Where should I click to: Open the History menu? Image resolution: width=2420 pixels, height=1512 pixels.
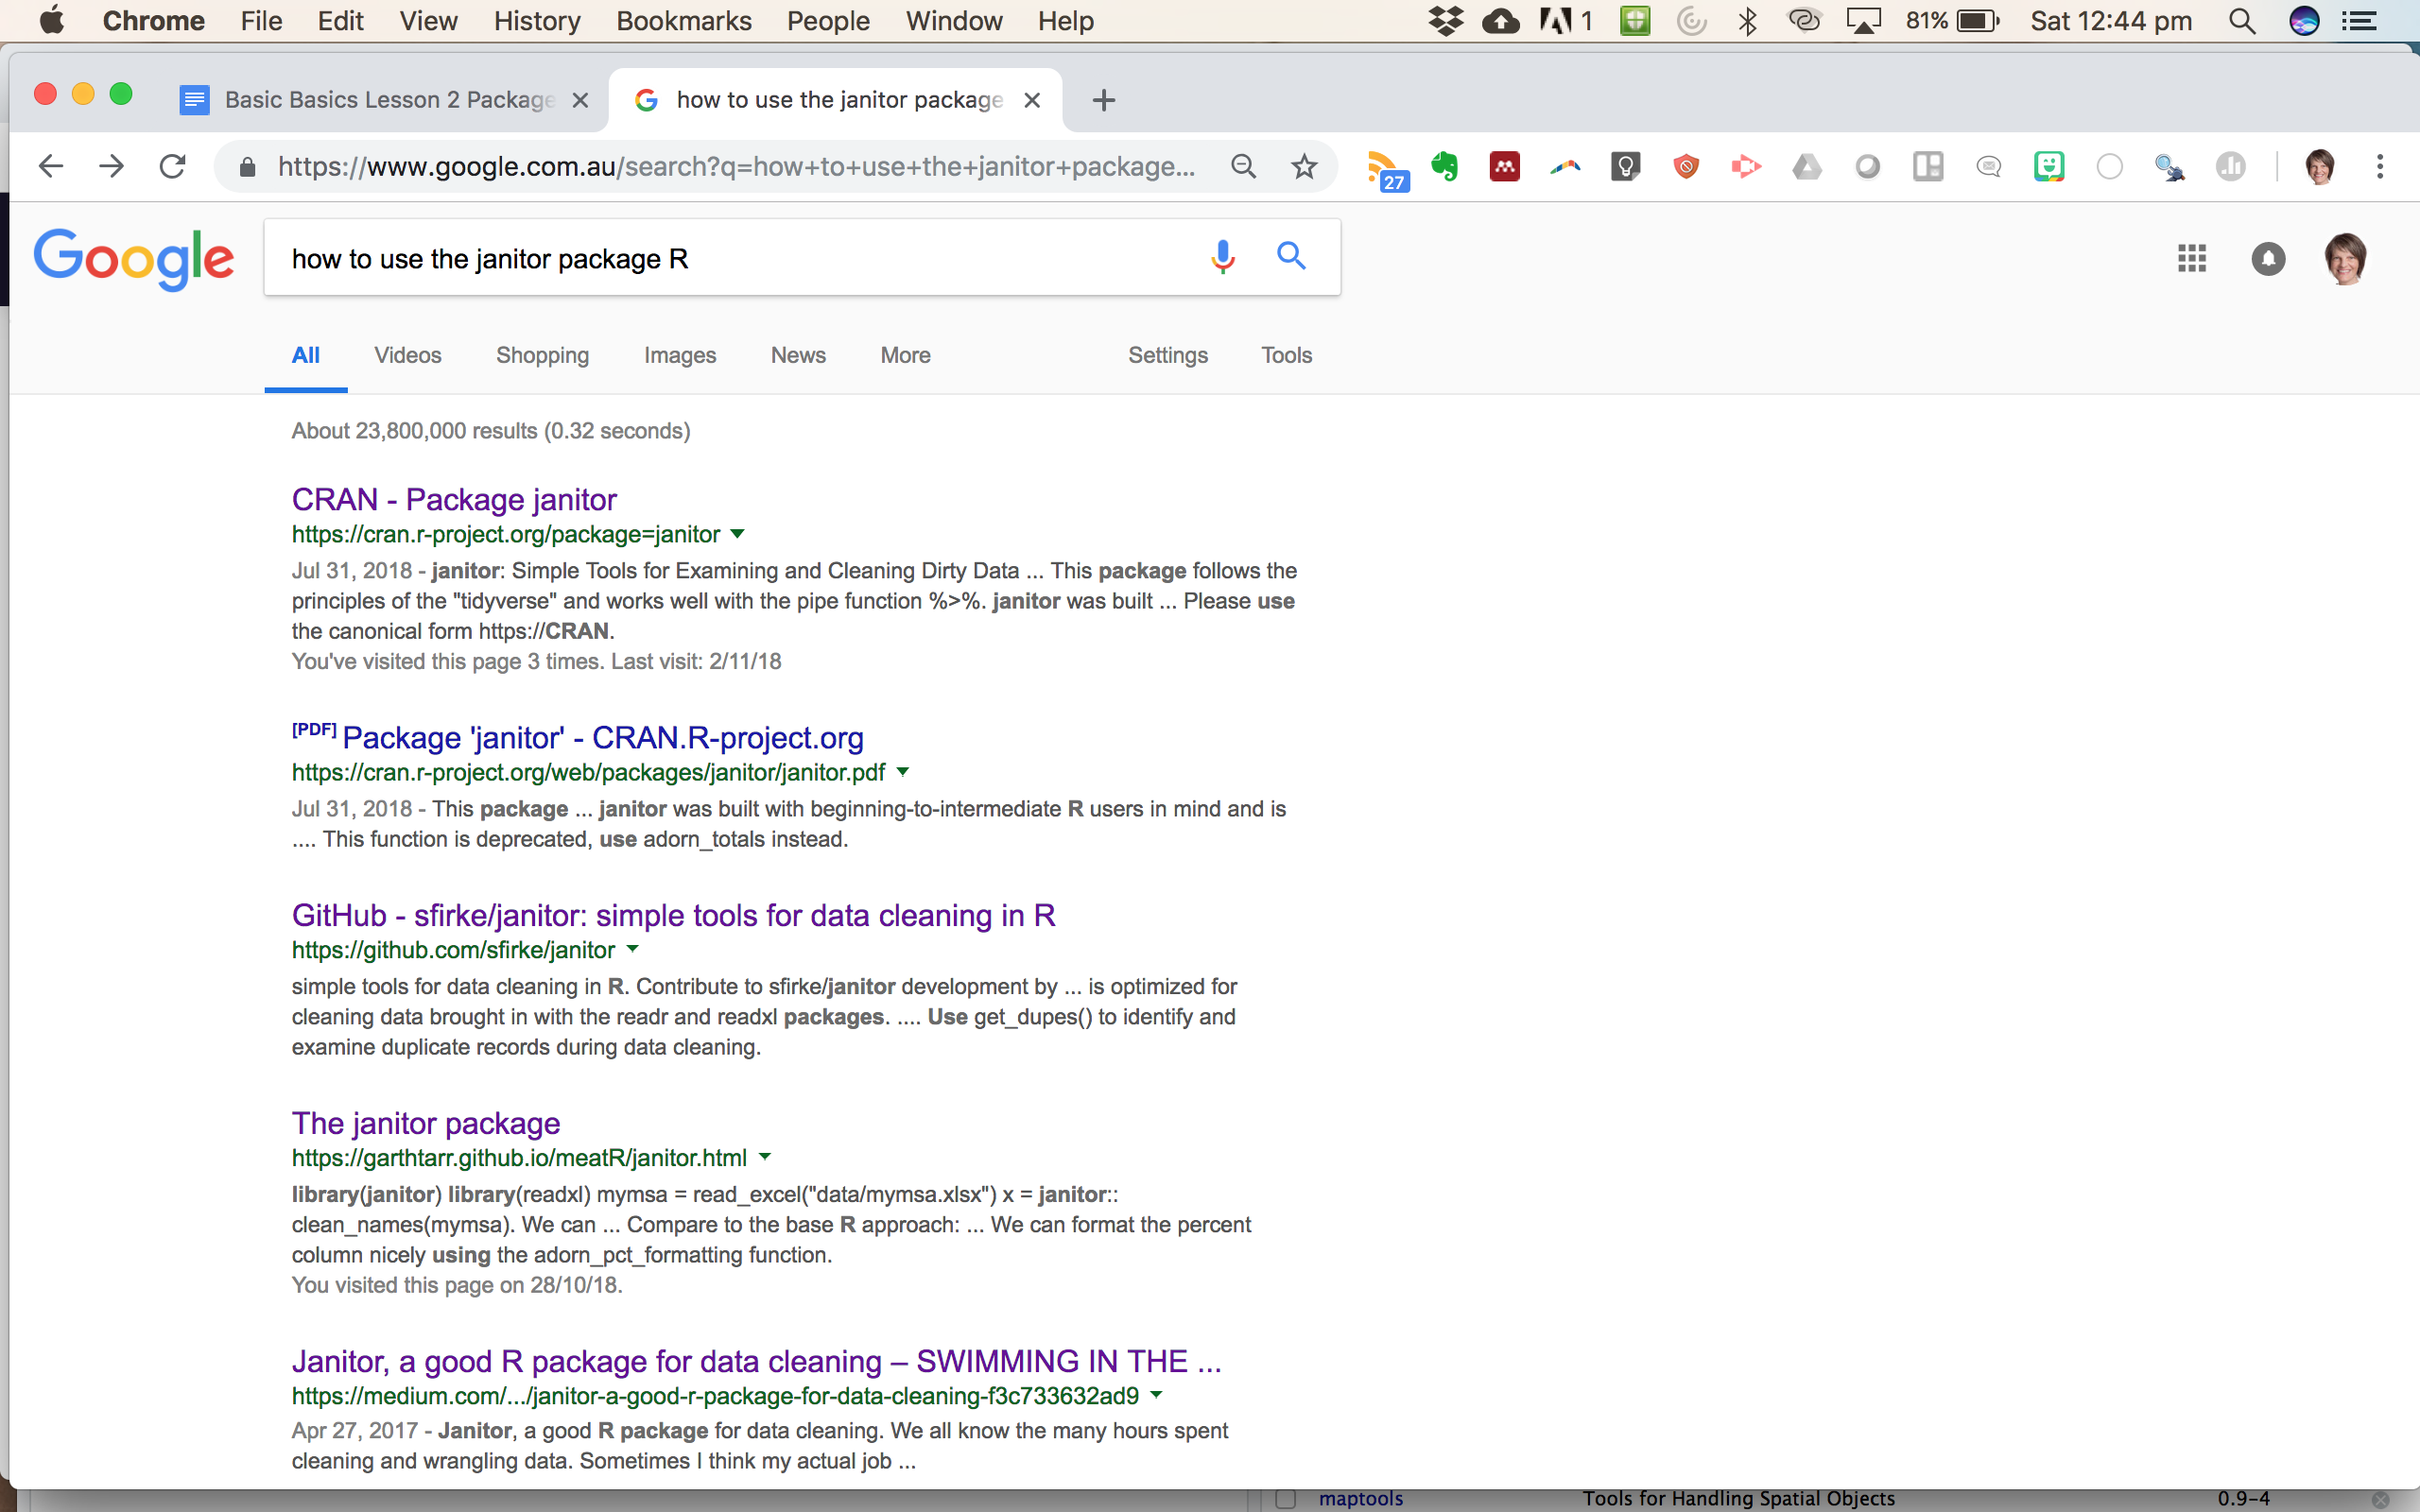tap(537, 21)
